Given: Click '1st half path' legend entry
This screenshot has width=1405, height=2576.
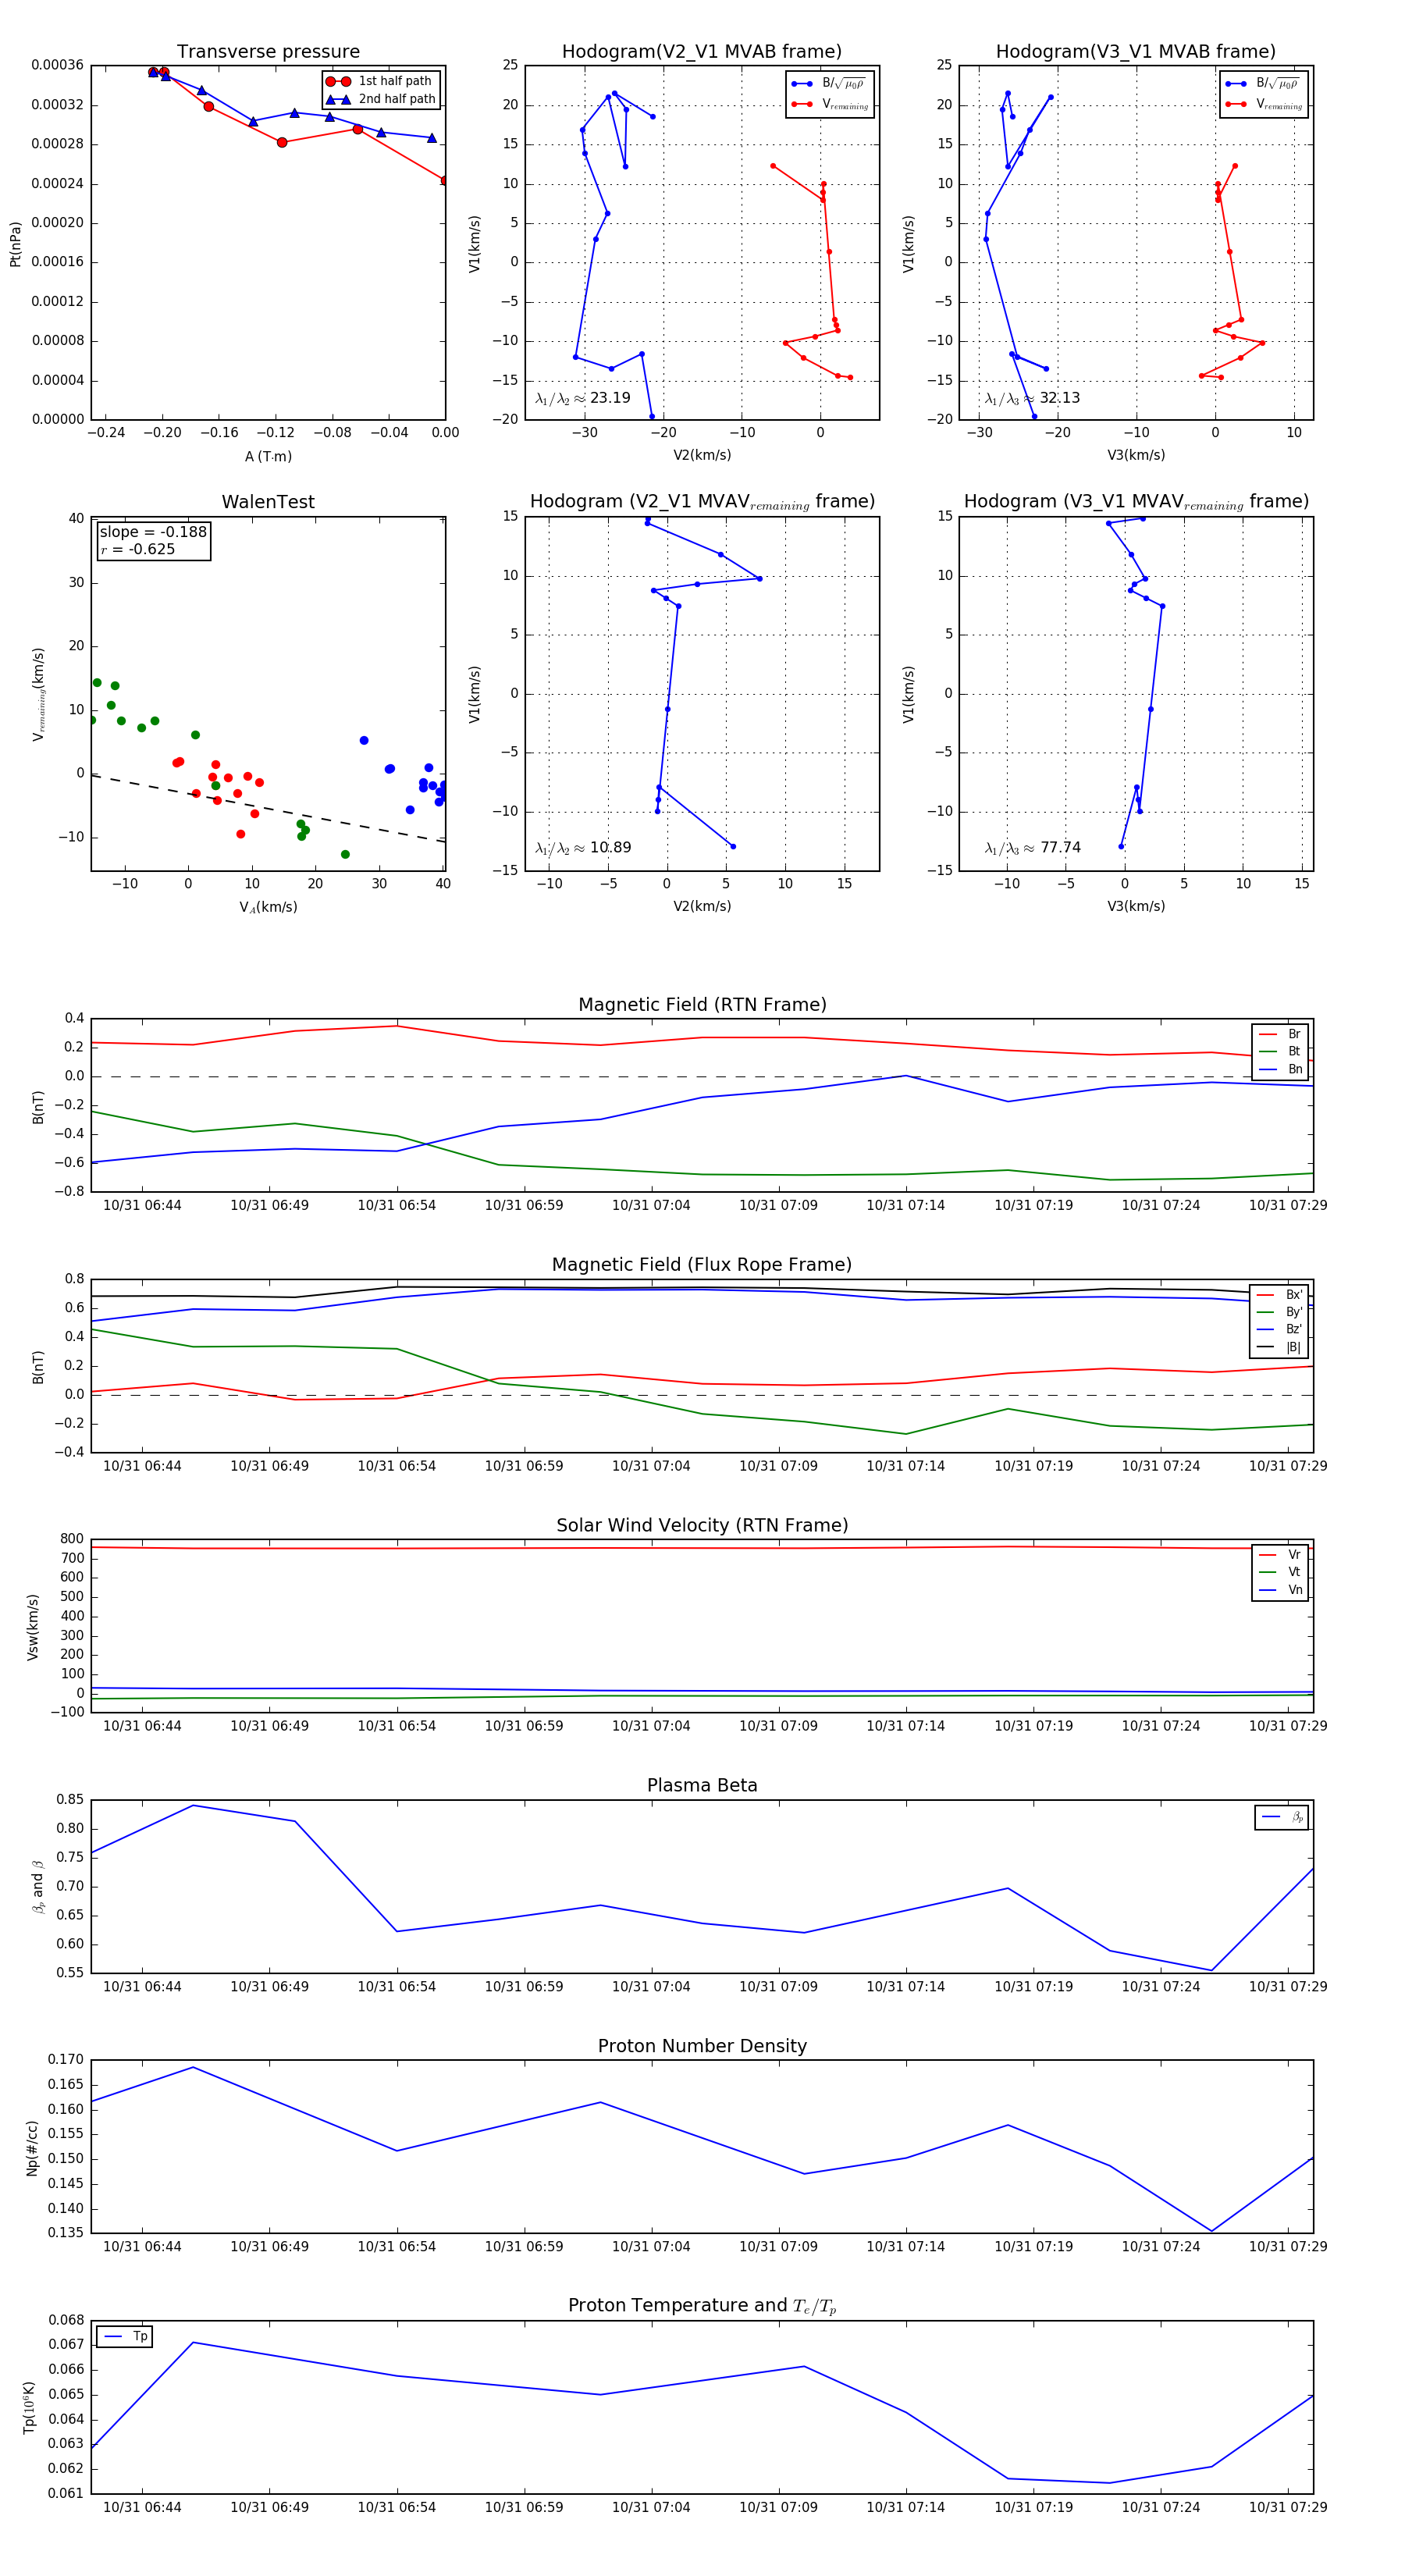Looking at the screenshot, I should [381, 81].
